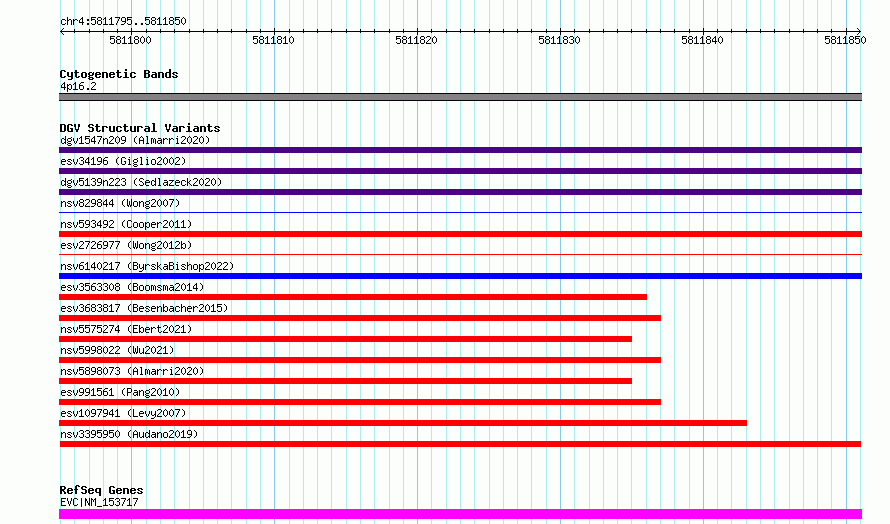This screenshot has width=890, height=524.
Task: Click the red bar for nsv5998022
Action: 360,360
